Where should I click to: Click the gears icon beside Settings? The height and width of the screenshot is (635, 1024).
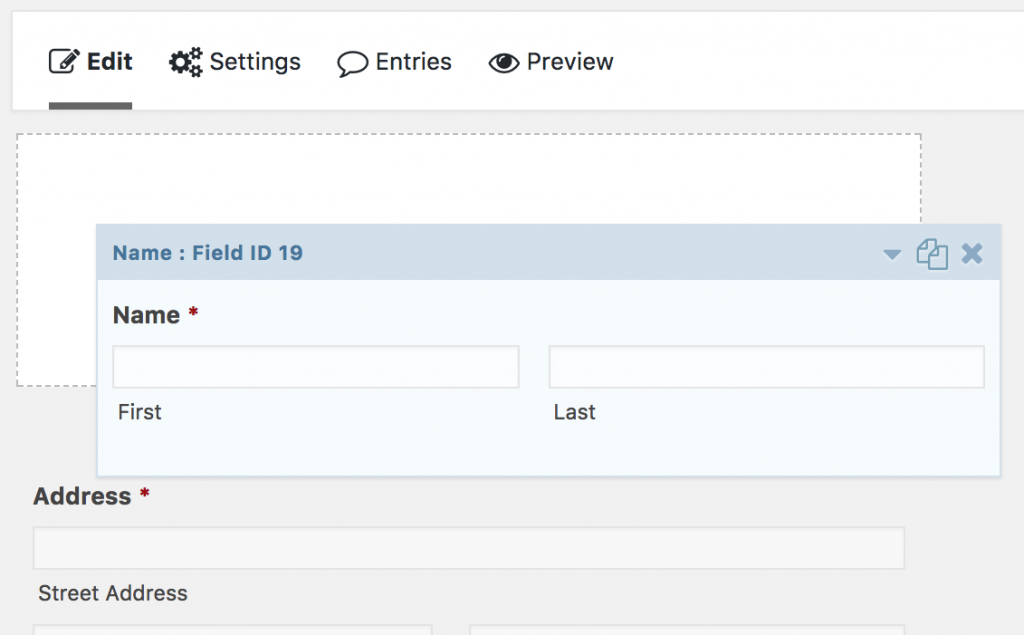tap(185, 62)
